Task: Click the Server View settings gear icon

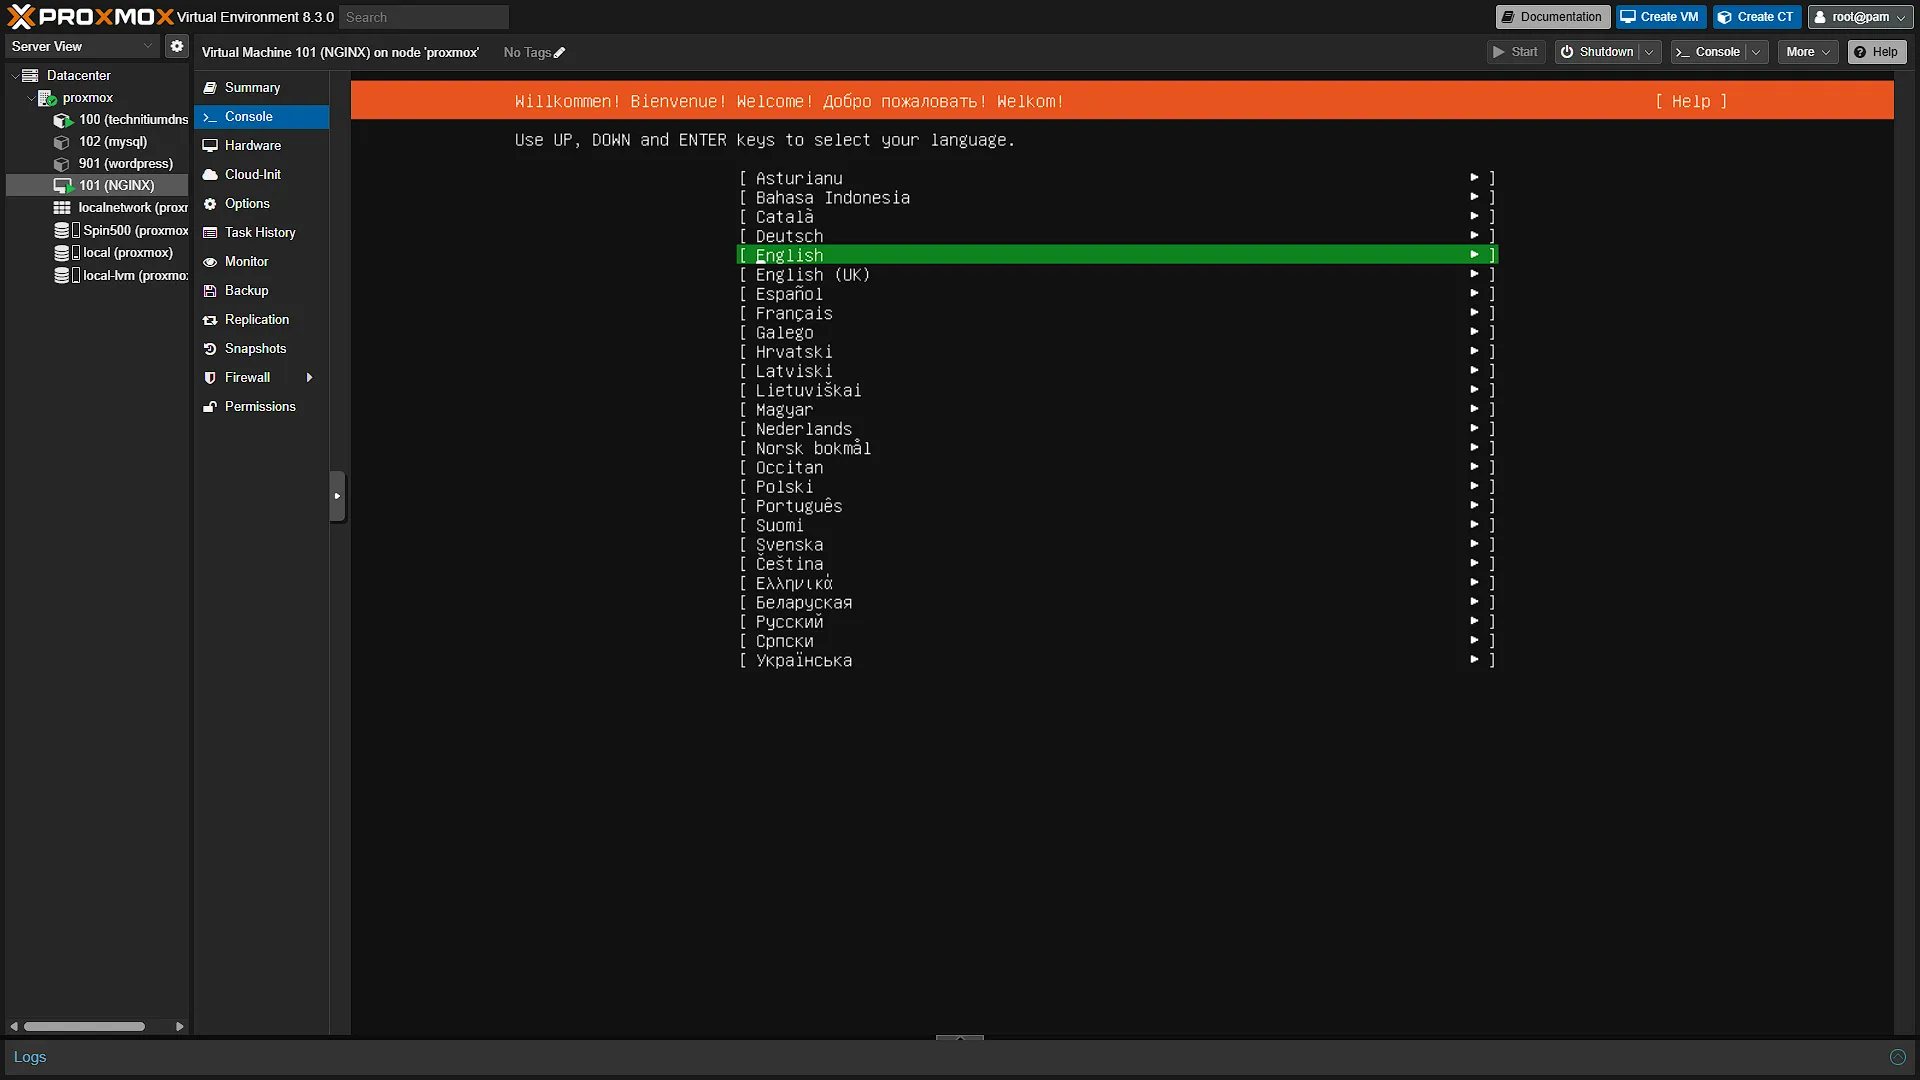Action: click(x=177, y=46)
